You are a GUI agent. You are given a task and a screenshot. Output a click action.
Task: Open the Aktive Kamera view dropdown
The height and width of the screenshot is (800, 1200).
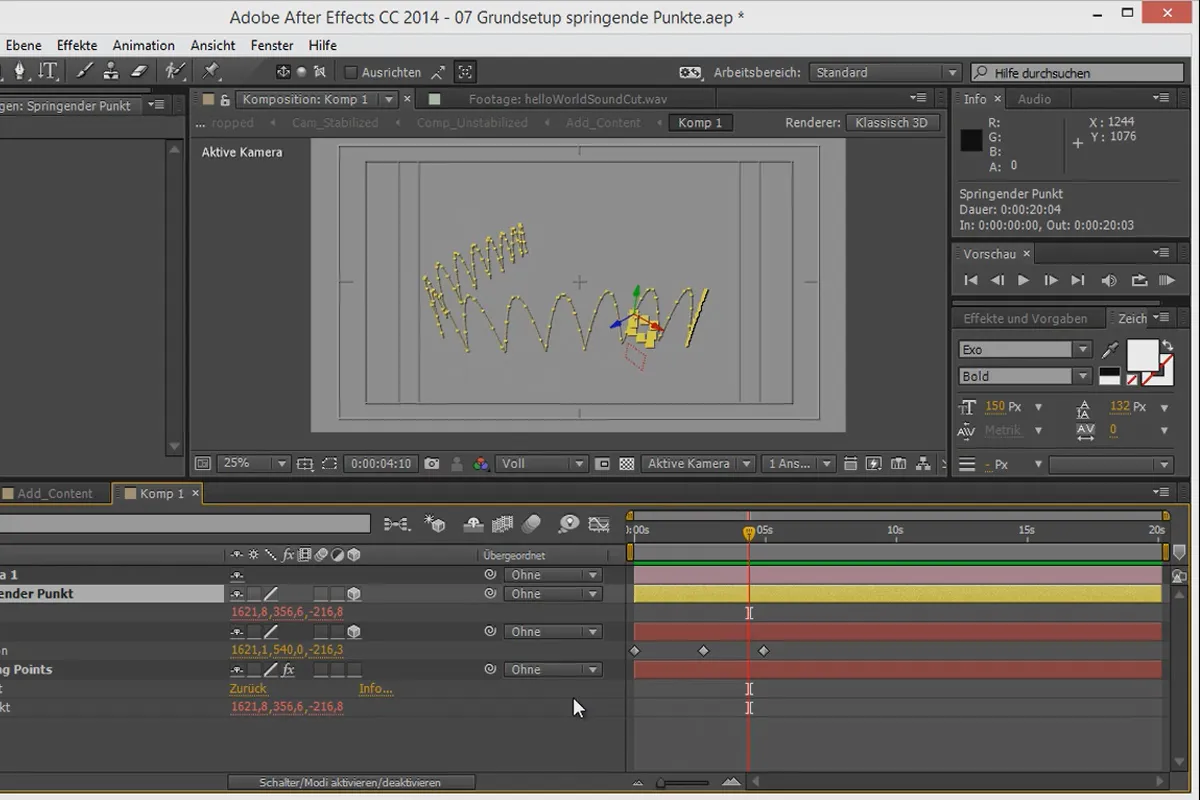pyautogui.click(x=698, y=464)
